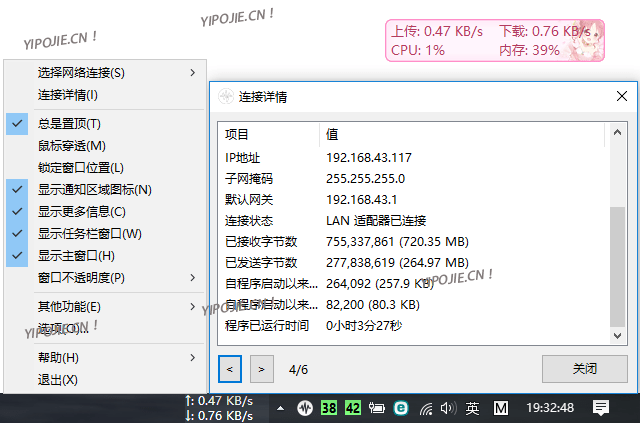Show hidden tray icons arrow
The image size is (640, 423).
point(280,408)
